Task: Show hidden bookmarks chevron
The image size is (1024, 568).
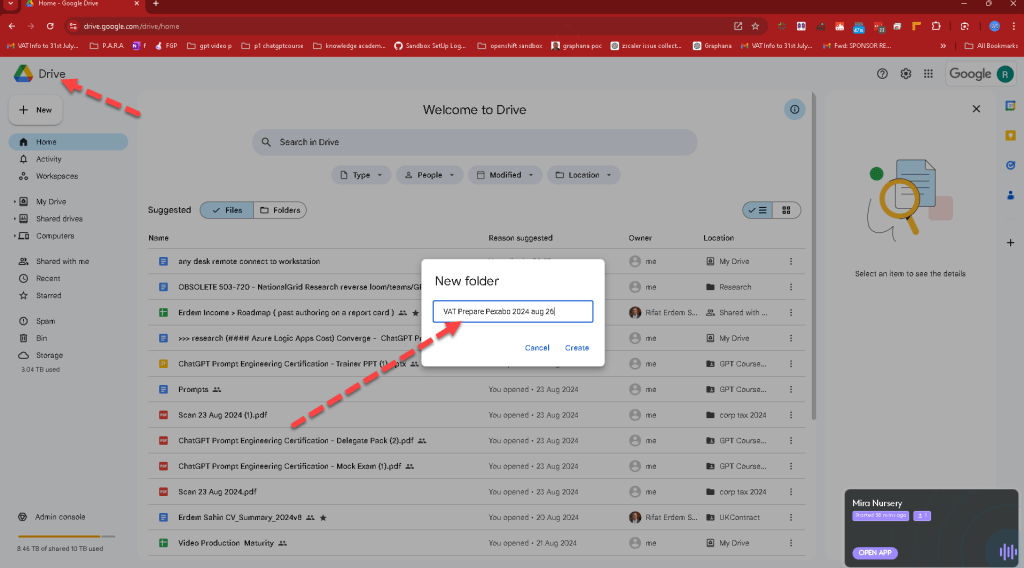Action: tap(943, 46)
